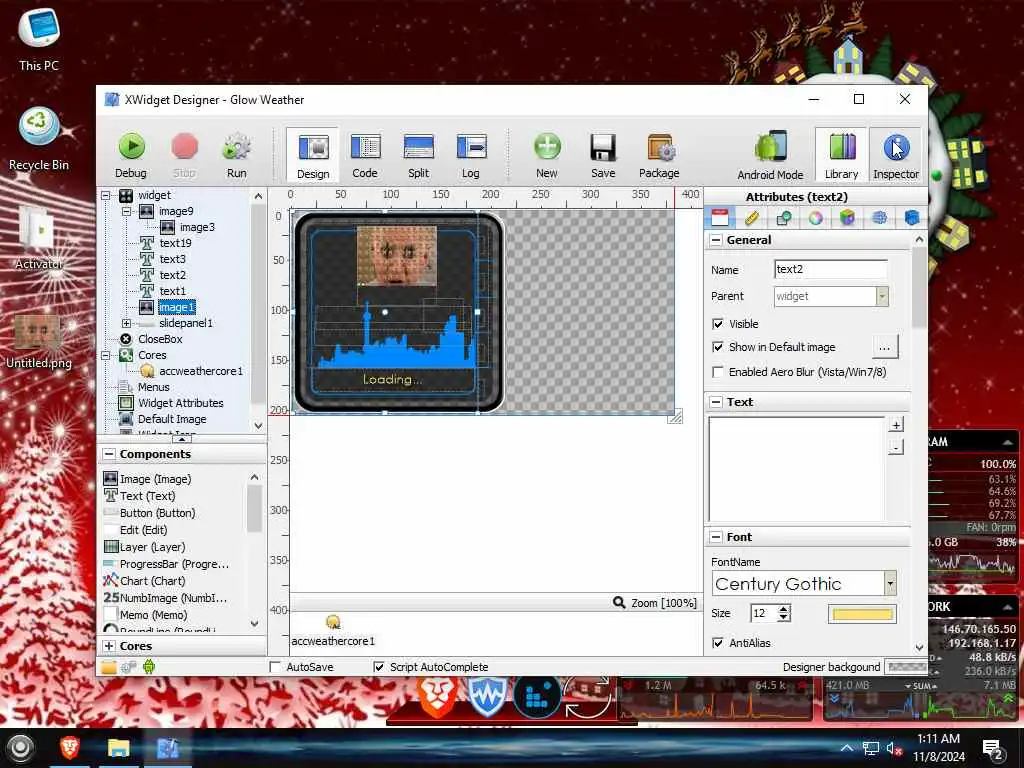
Task: Open the Package tool
Action: click(x=659, y=155)
